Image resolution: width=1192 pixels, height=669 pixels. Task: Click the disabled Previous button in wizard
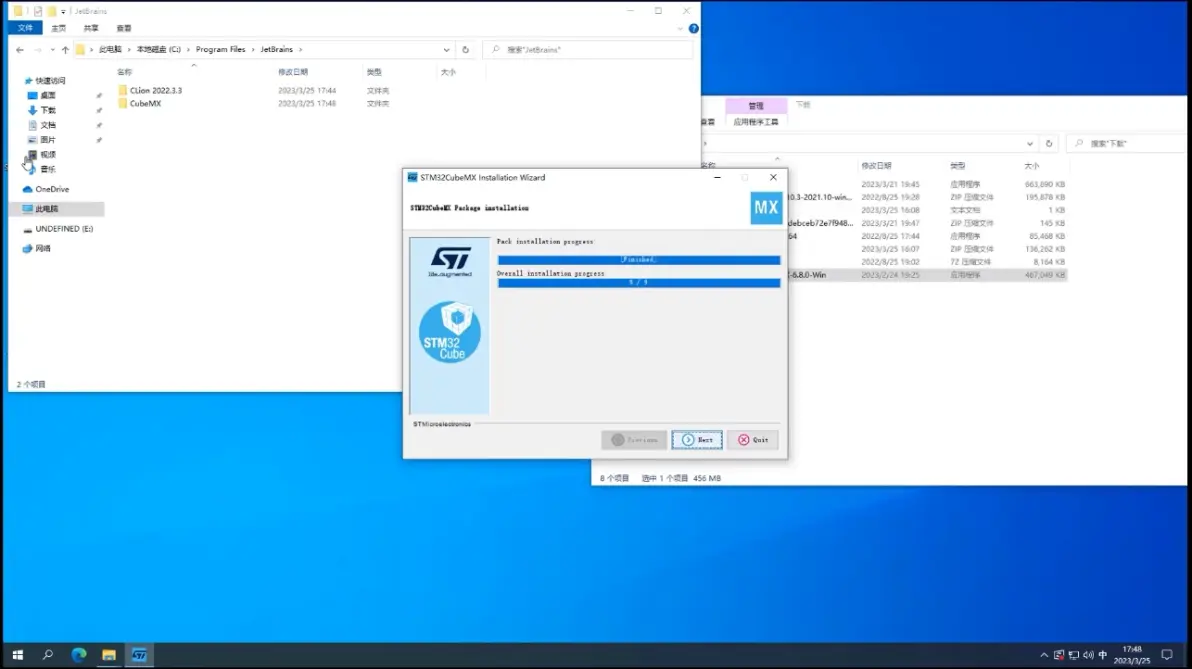[634, 439]
